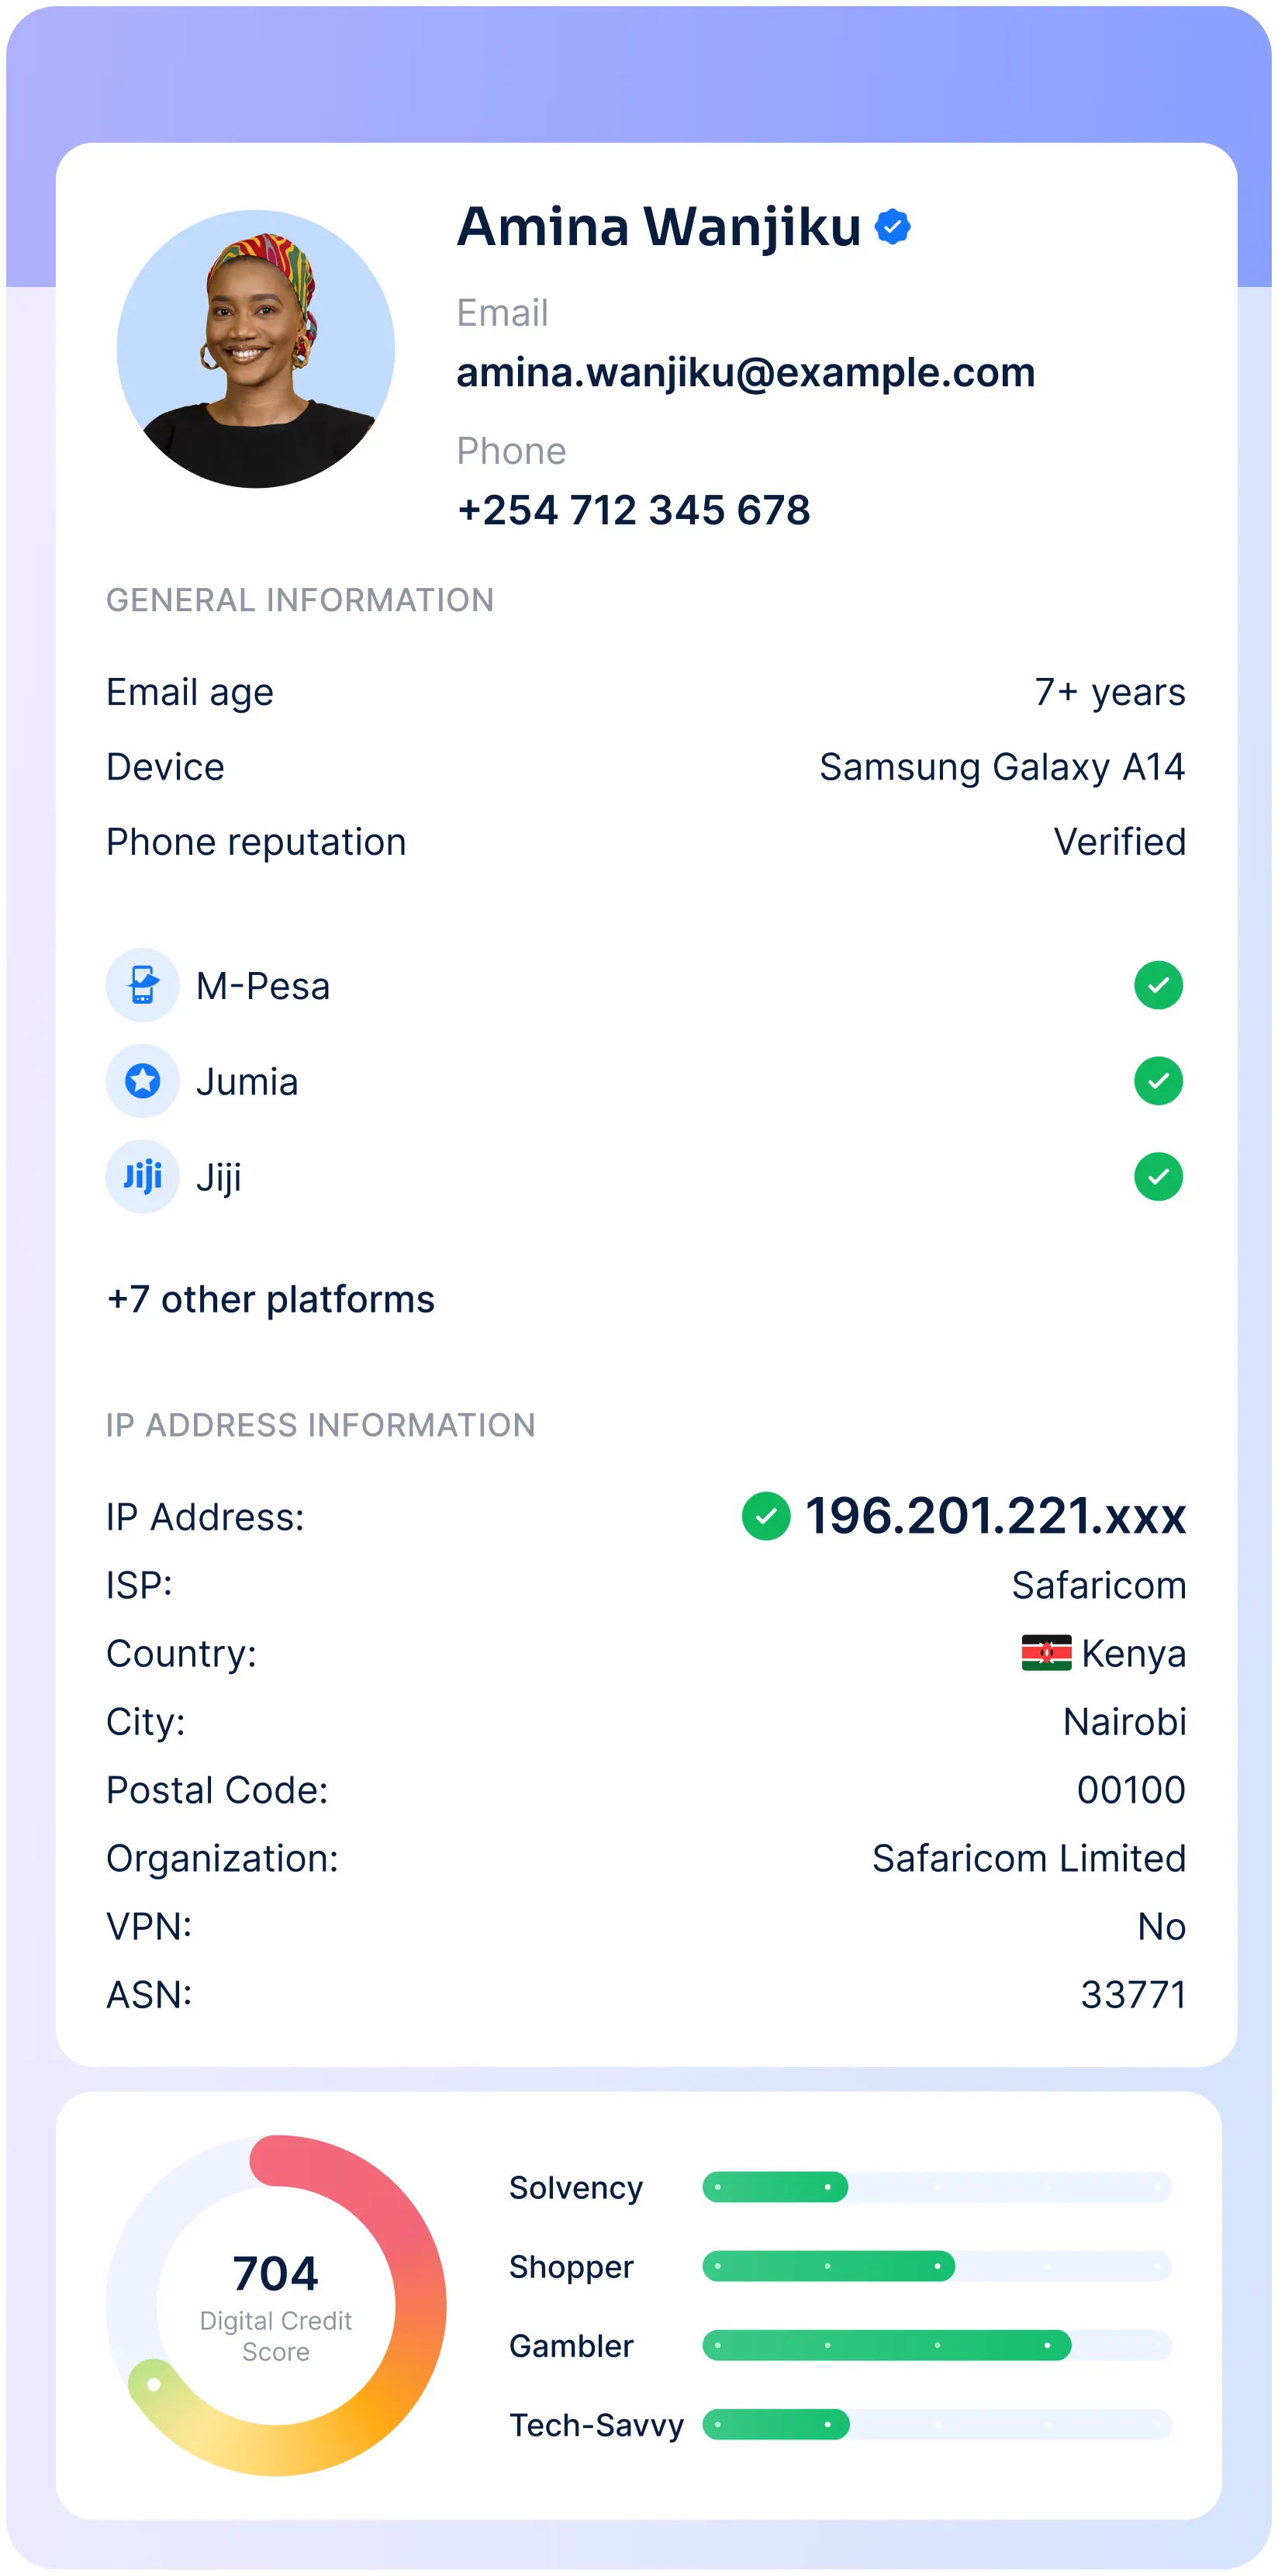This screenshot has height=2576, width=1278.
Task: Click the Jumia green verified checkmark
Action: point(1158,1081)
